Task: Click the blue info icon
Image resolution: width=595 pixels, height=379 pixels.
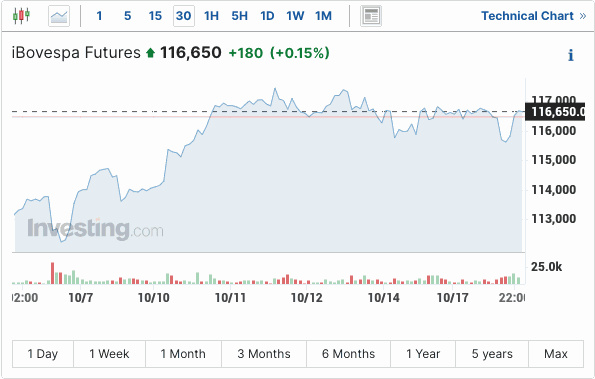Action: [570, 55]
